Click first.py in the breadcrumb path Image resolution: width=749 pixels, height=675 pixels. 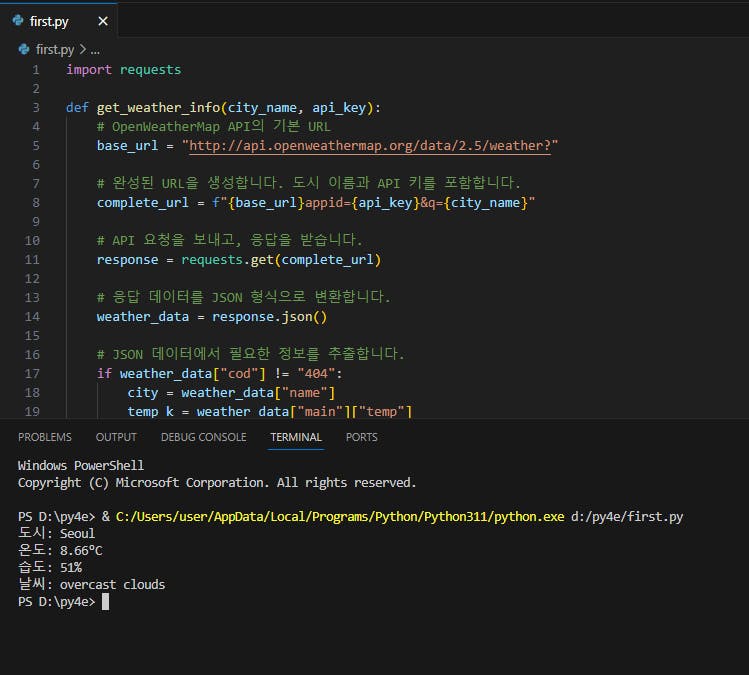(55, 49)
